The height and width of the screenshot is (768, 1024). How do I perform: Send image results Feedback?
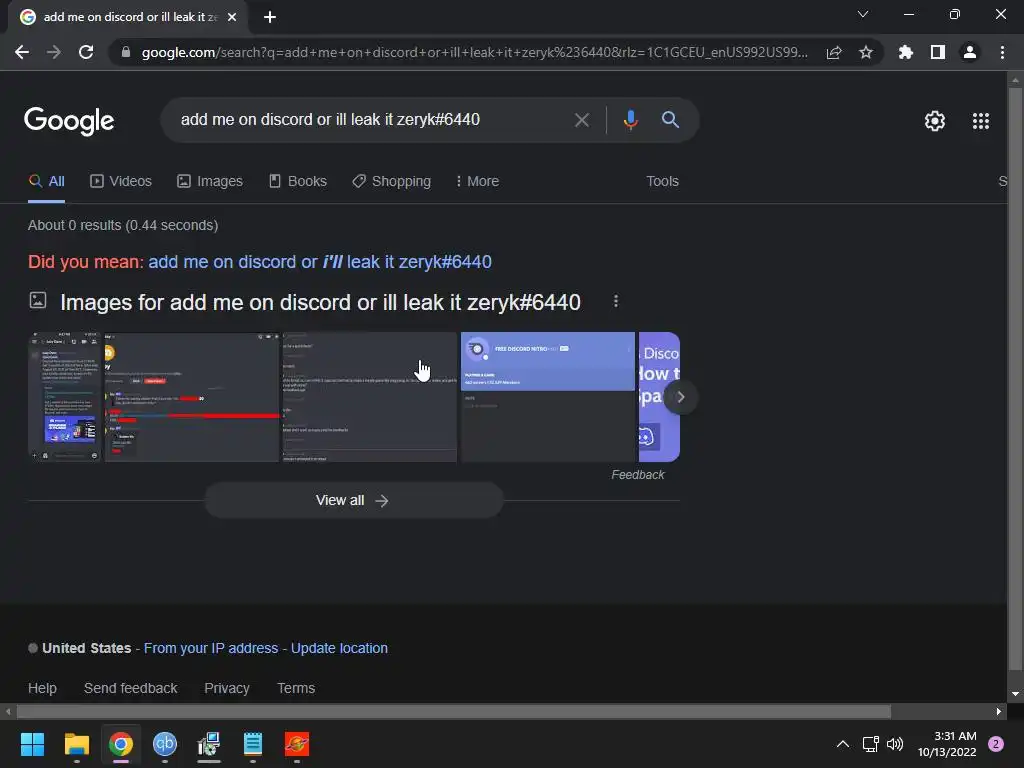(637, 475)
